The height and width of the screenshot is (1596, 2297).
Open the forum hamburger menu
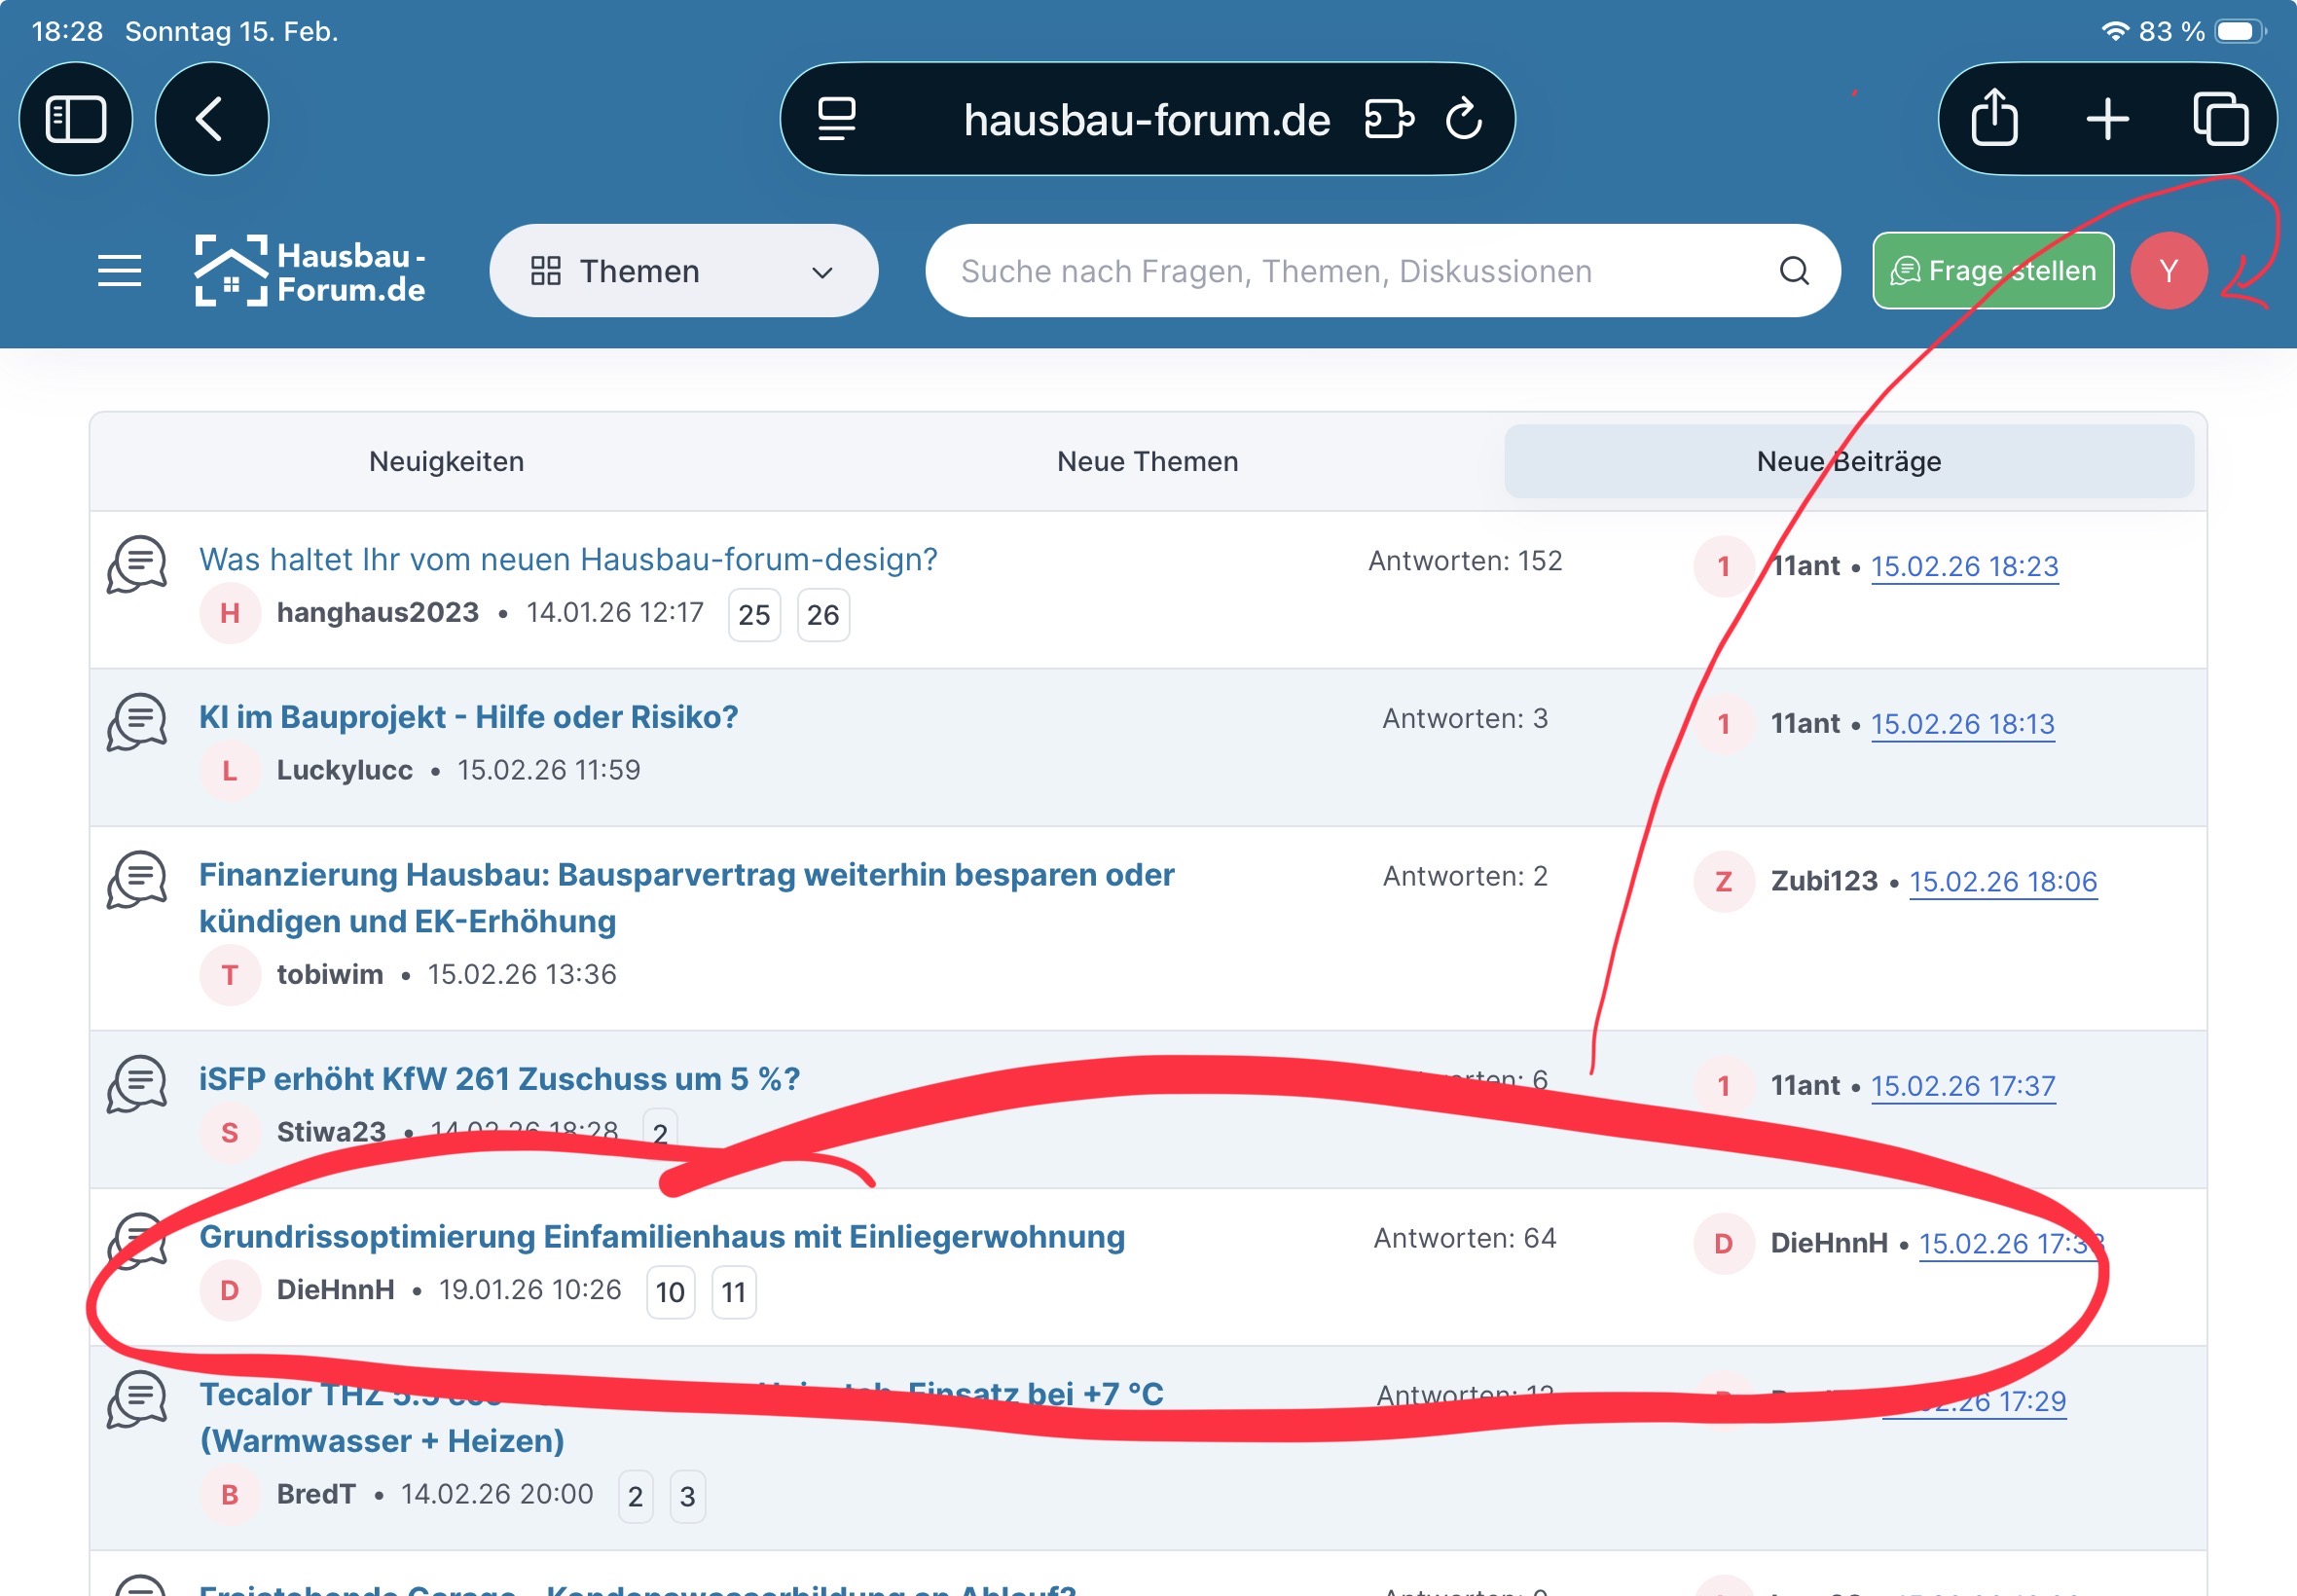click(x=119, y=270)
